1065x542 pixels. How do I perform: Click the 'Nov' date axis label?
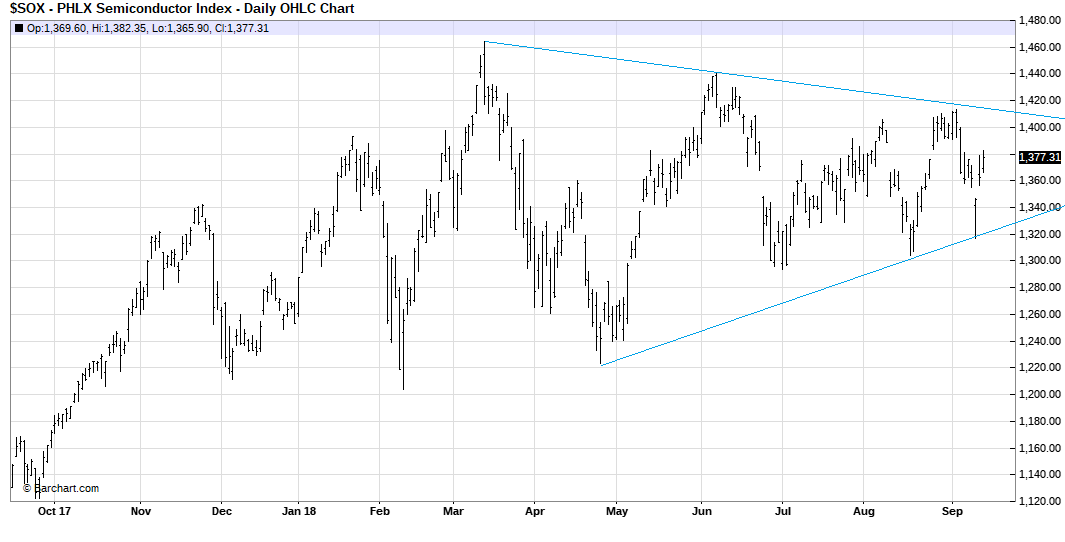pos(141,511)
